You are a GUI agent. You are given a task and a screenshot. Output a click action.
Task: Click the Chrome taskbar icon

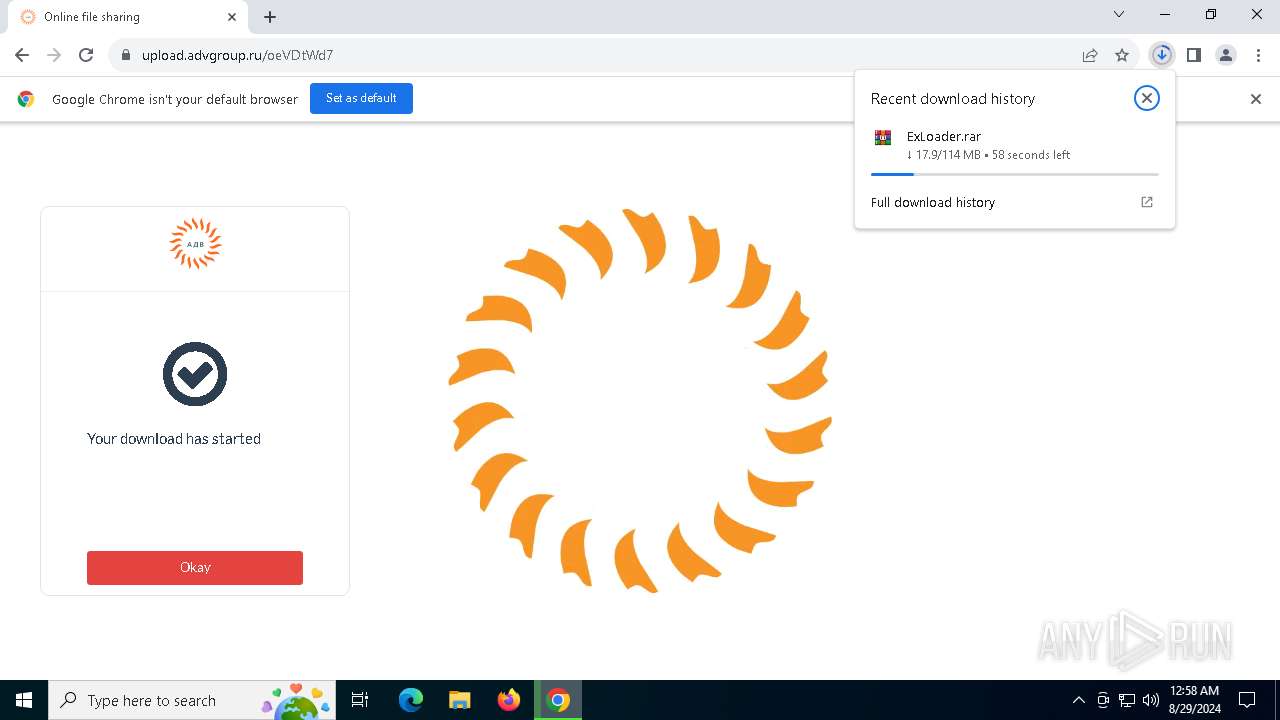coord(558,700)
